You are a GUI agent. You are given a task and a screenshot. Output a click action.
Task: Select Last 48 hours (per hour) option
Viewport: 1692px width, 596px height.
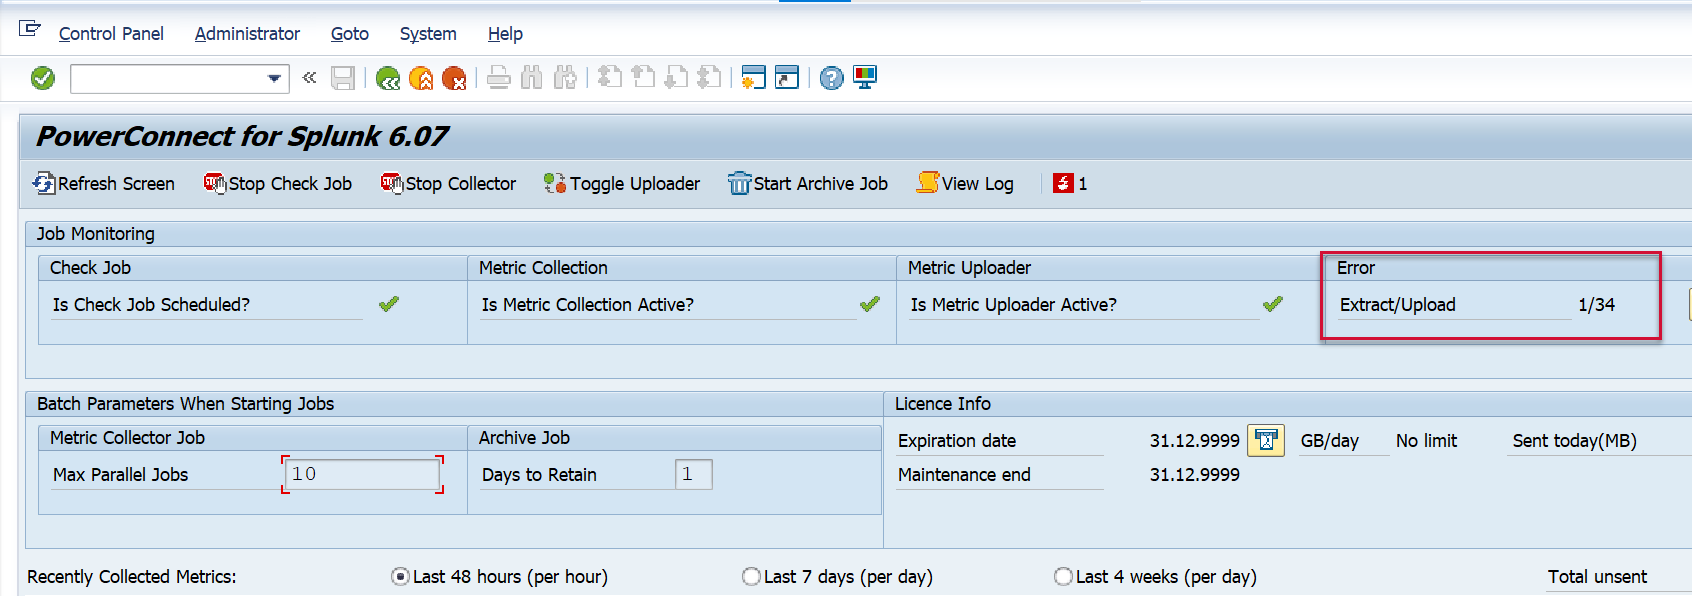pyautogui.click(x=401, y=577)
